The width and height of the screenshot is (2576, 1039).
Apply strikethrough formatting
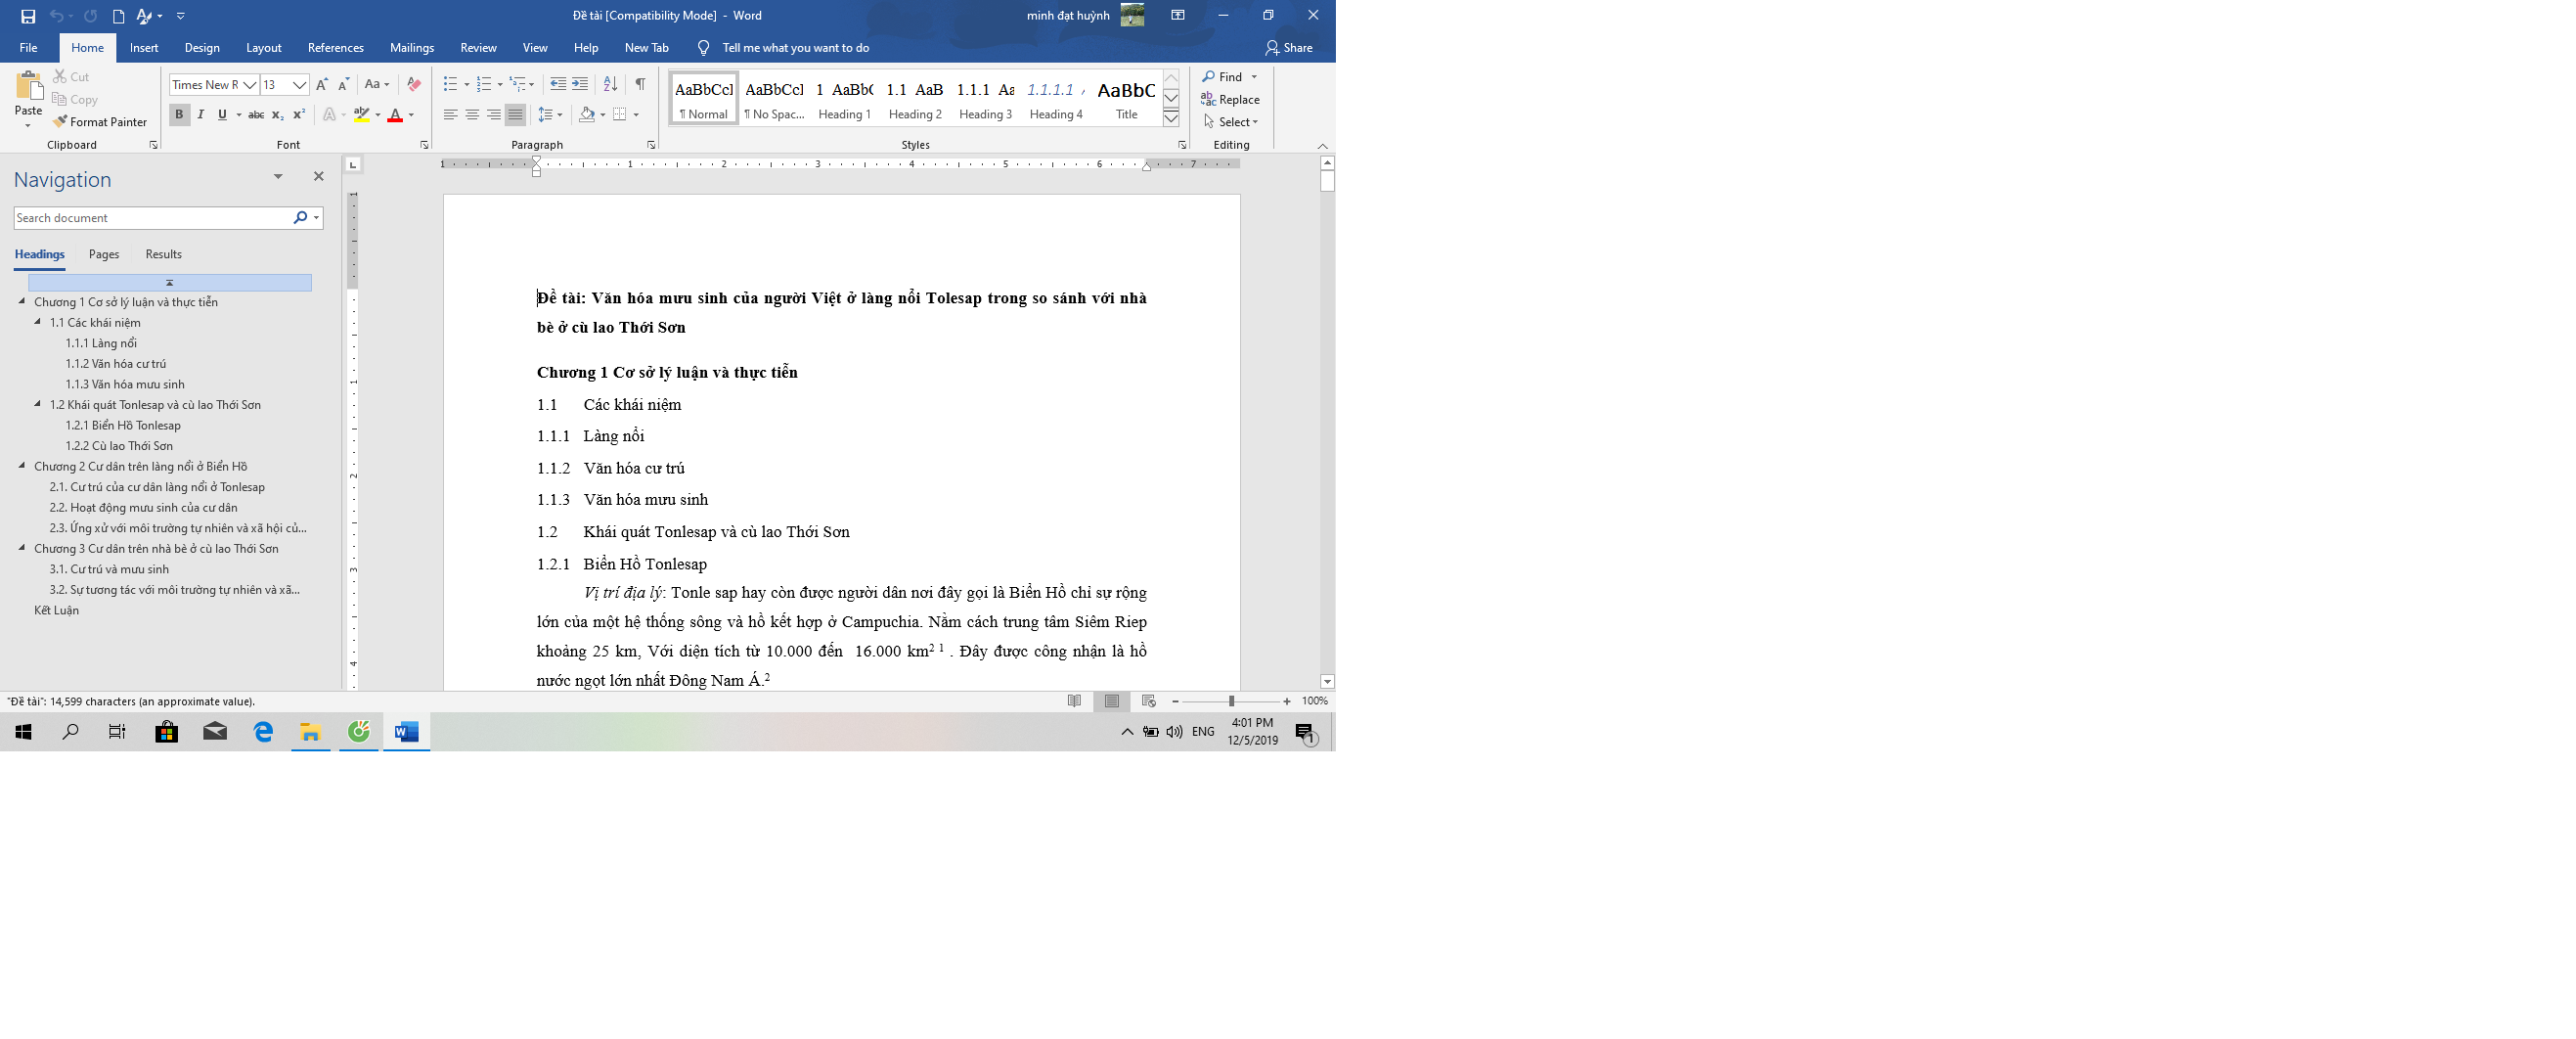click(x=256, y=115)
